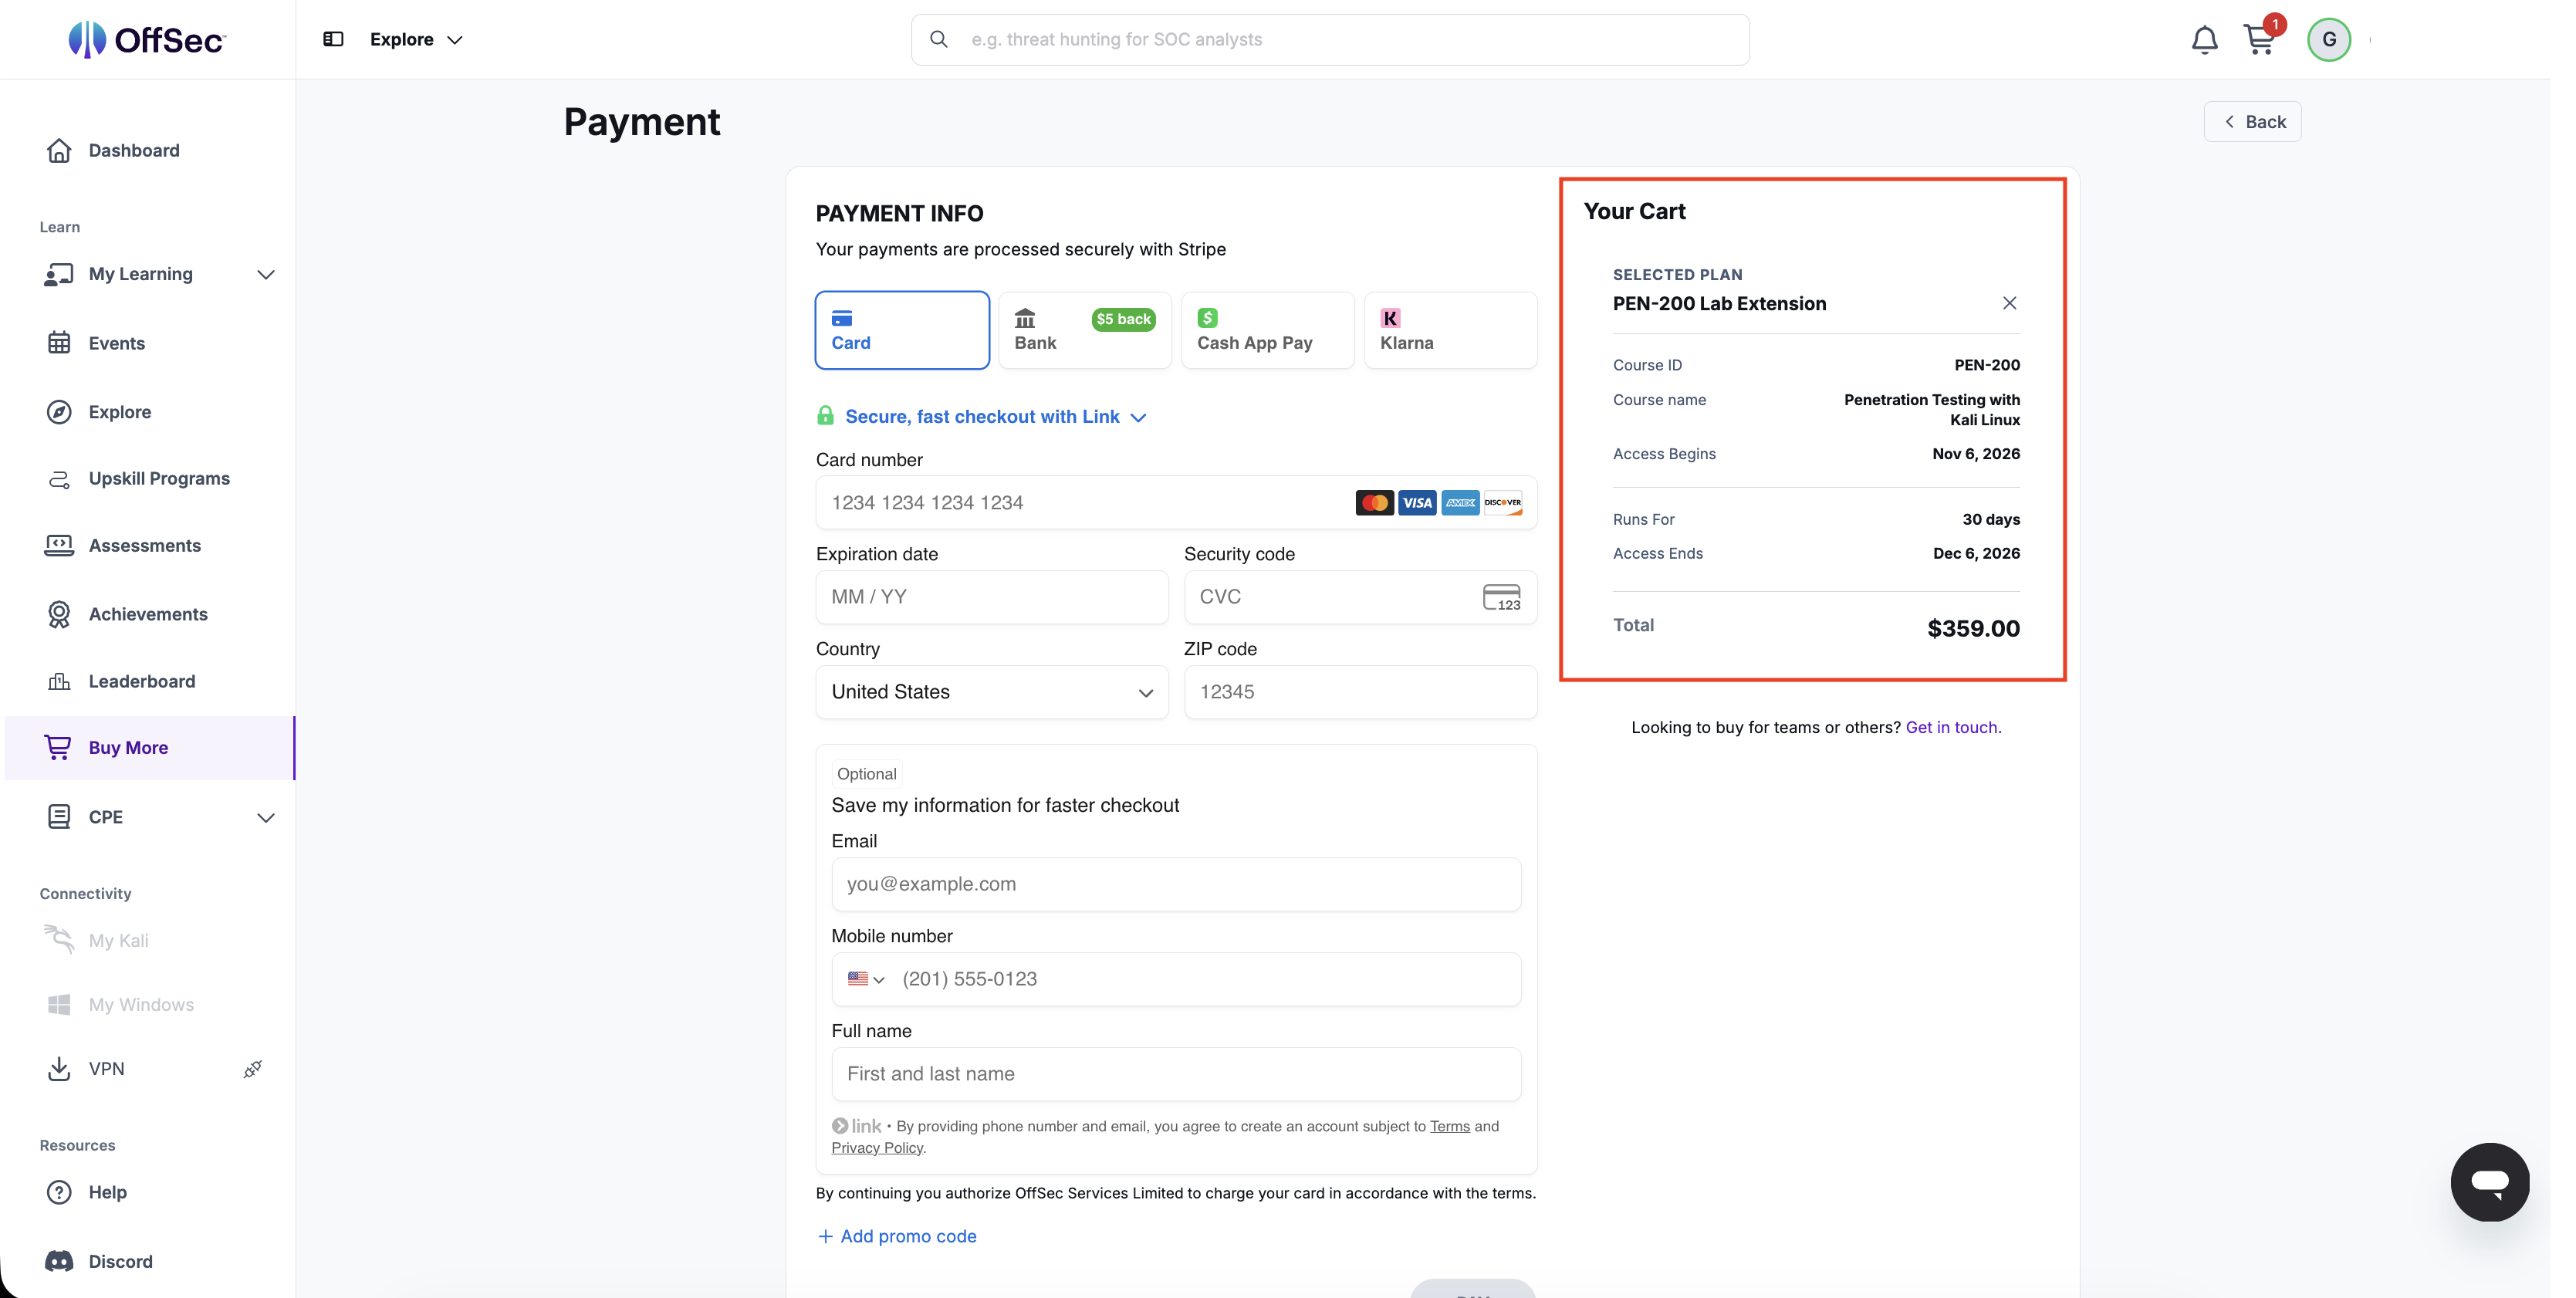Click the Leaderboard icon

(x=59, y=681)
